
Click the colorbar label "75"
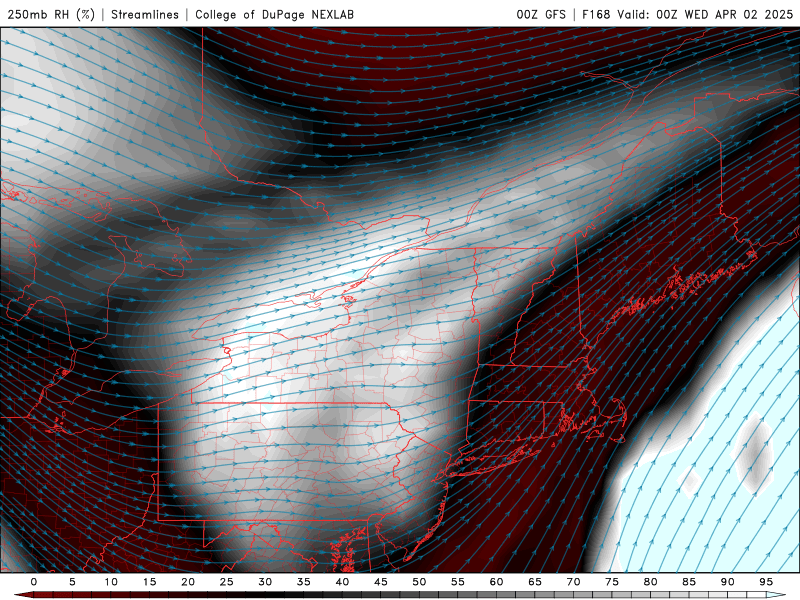(612, 582)
